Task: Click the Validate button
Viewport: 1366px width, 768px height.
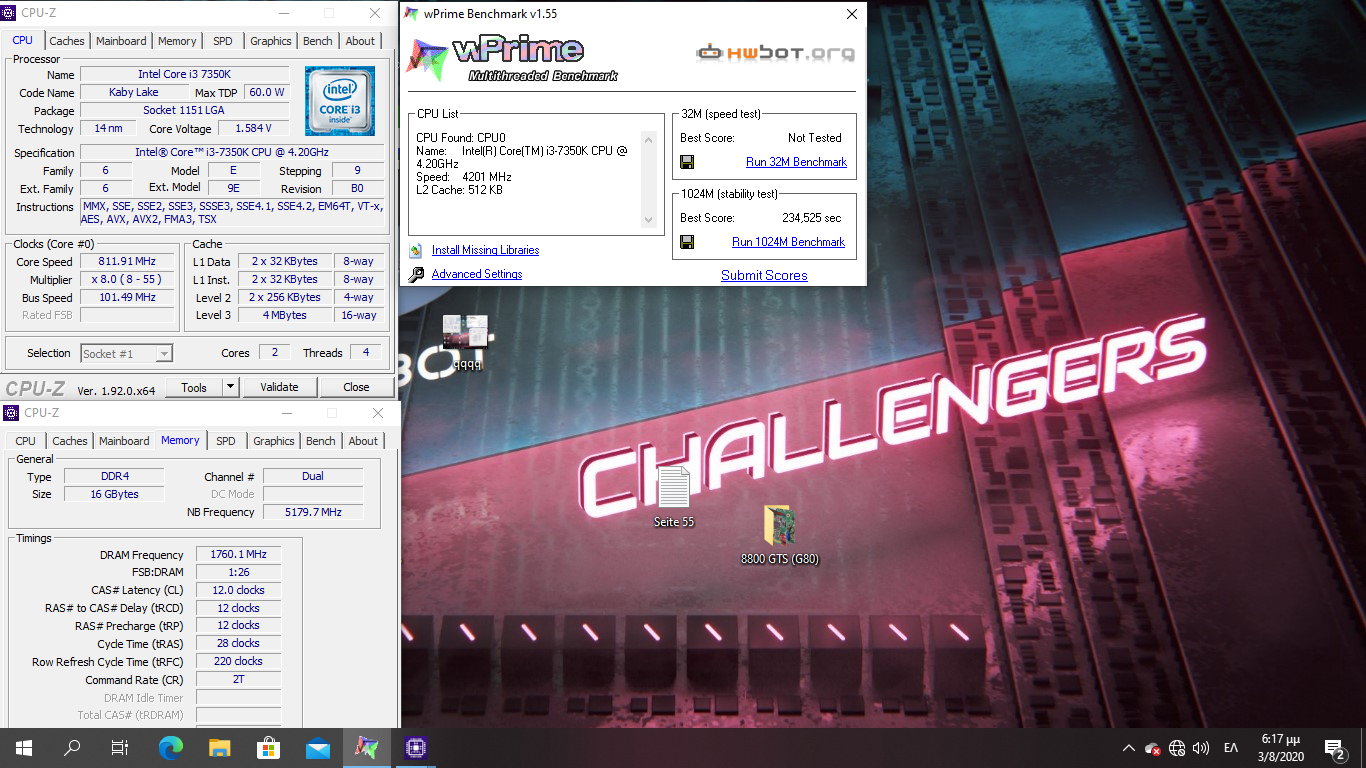Action: 279,387
